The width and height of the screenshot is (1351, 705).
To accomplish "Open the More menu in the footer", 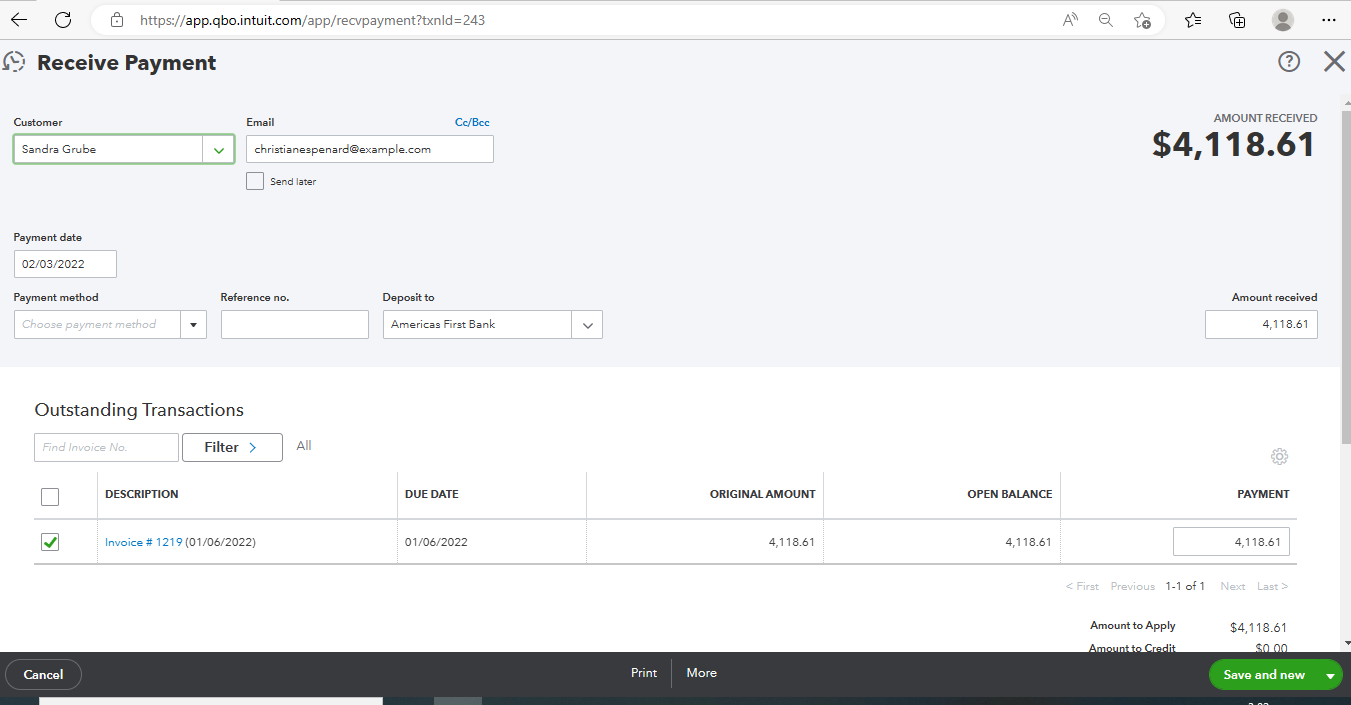I will (701, 673).
